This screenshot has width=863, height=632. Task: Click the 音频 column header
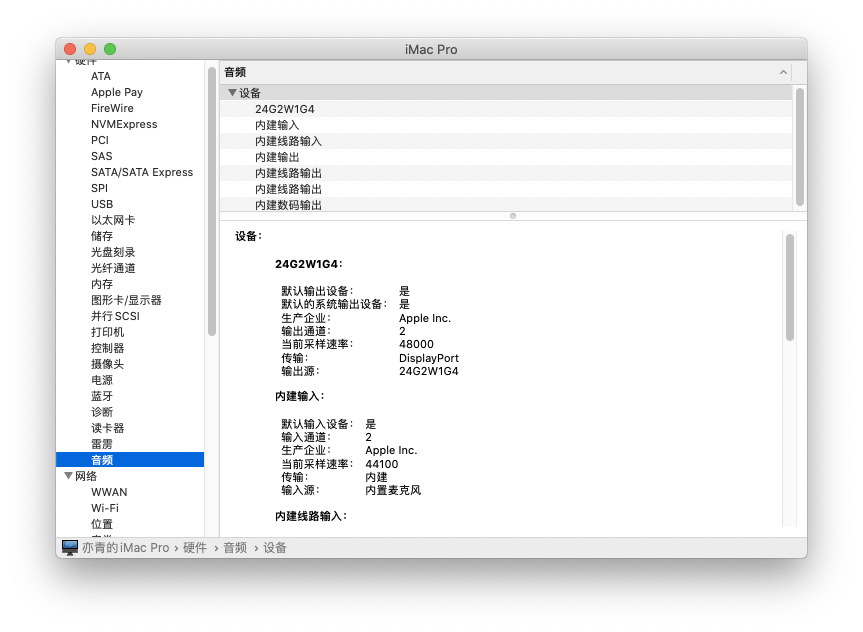coord(506,72)
